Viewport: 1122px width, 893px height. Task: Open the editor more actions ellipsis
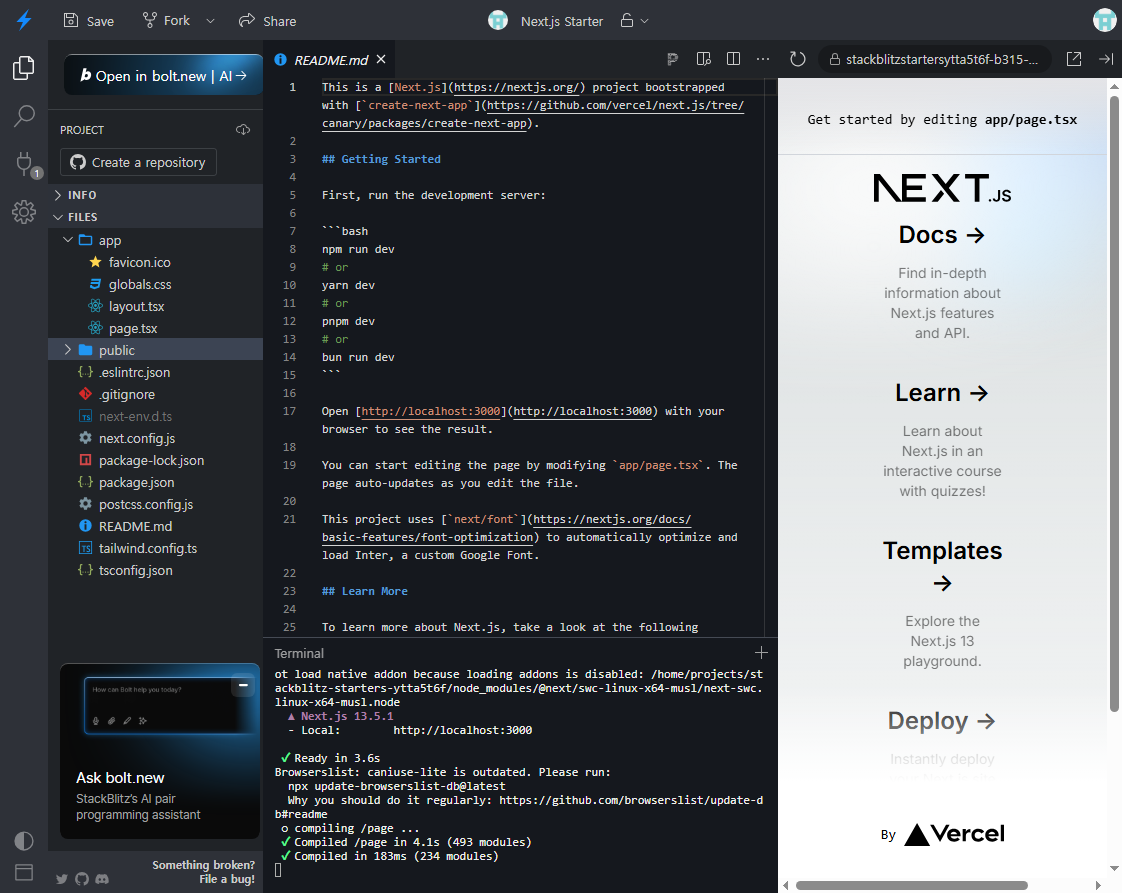(764, 59)
